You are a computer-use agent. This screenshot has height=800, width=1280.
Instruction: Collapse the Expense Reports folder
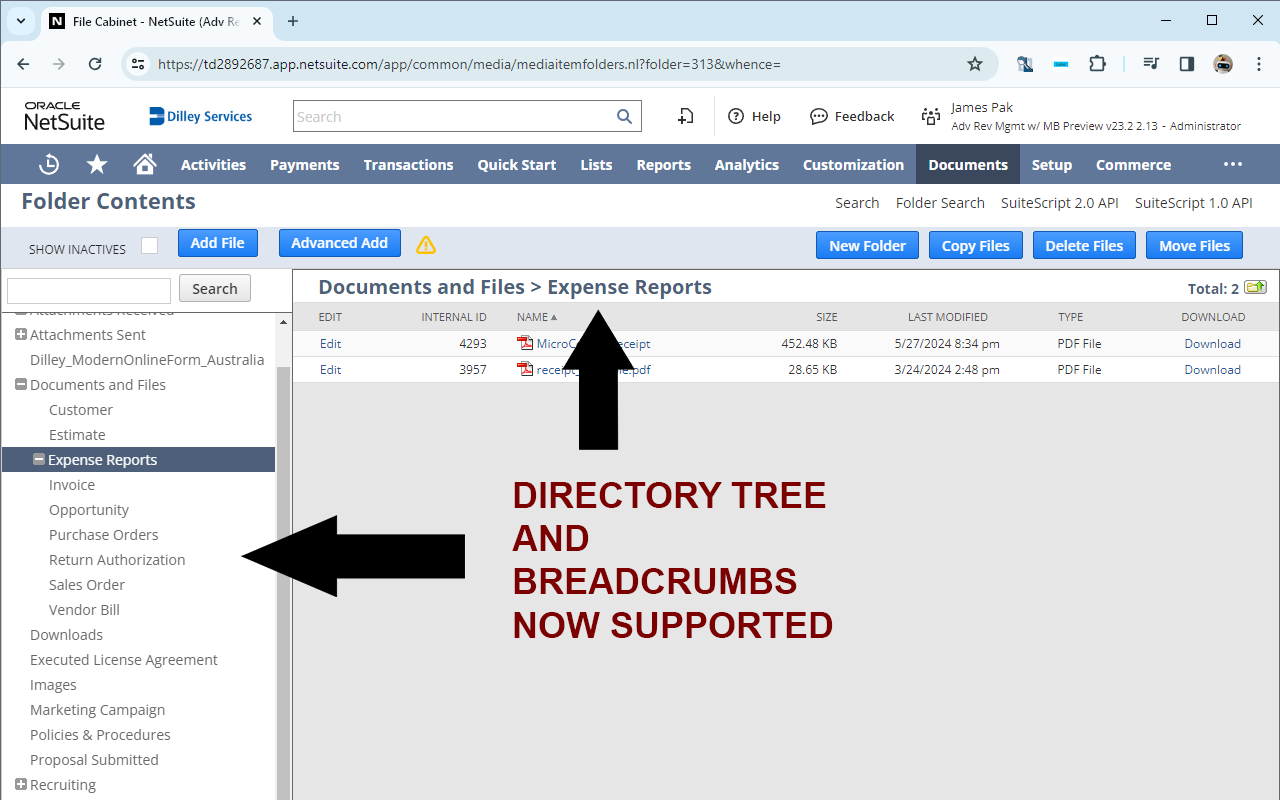[x=39, y=459]
